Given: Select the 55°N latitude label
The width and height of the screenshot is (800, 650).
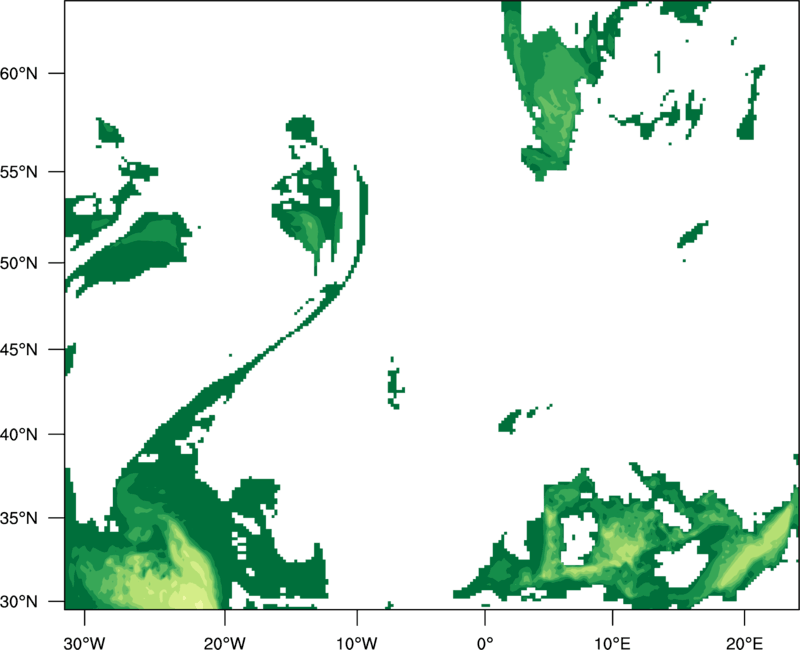Looking at the screenshot, I should (x=19, y=172).
